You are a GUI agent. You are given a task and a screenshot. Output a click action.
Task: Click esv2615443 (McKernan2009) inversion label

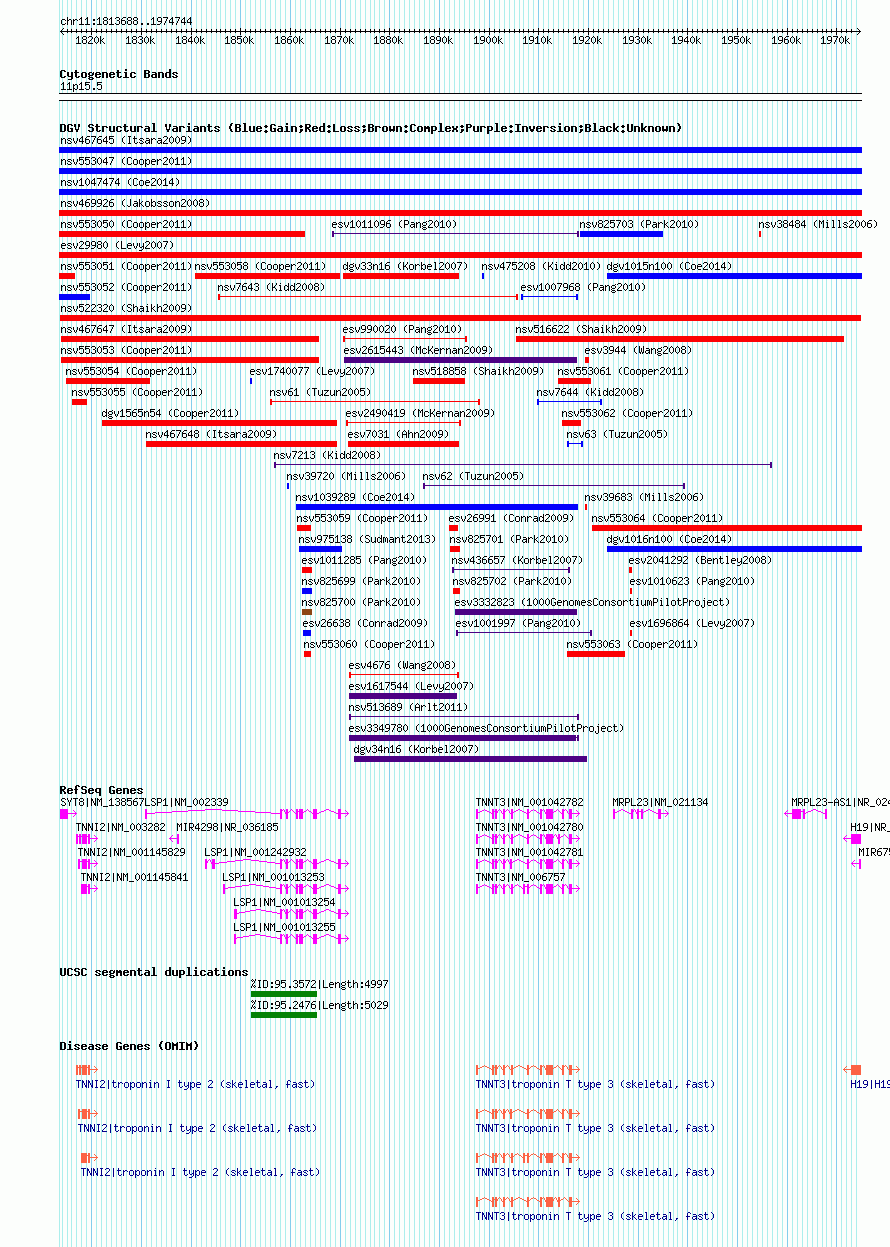418,350
